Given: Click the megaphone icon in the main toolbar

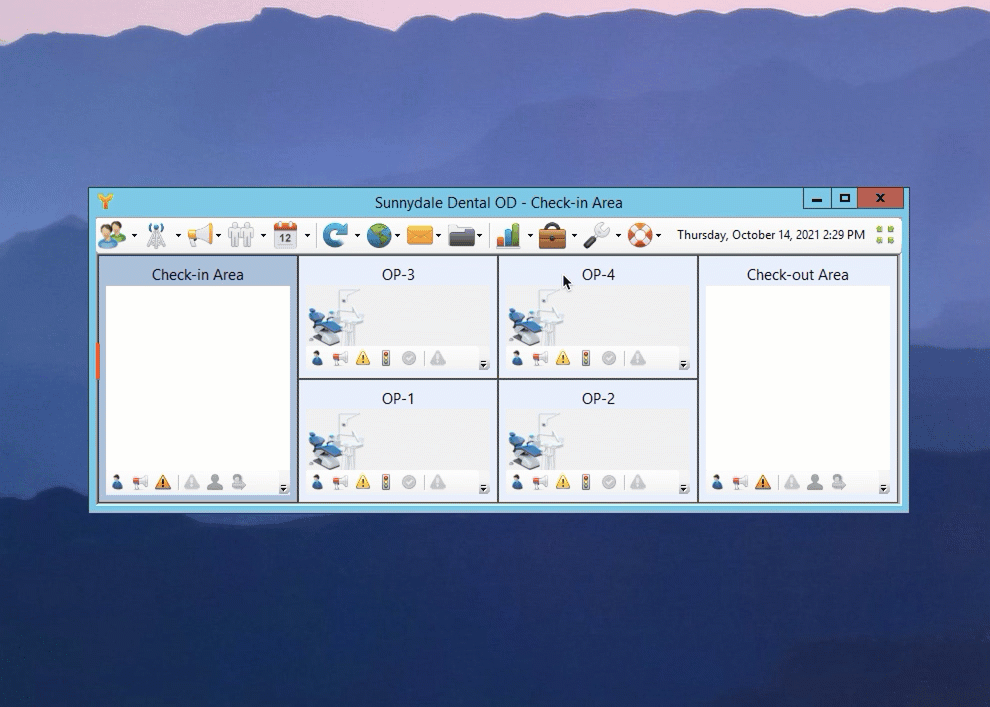Looking at the screenshot, I should [200, 235].
